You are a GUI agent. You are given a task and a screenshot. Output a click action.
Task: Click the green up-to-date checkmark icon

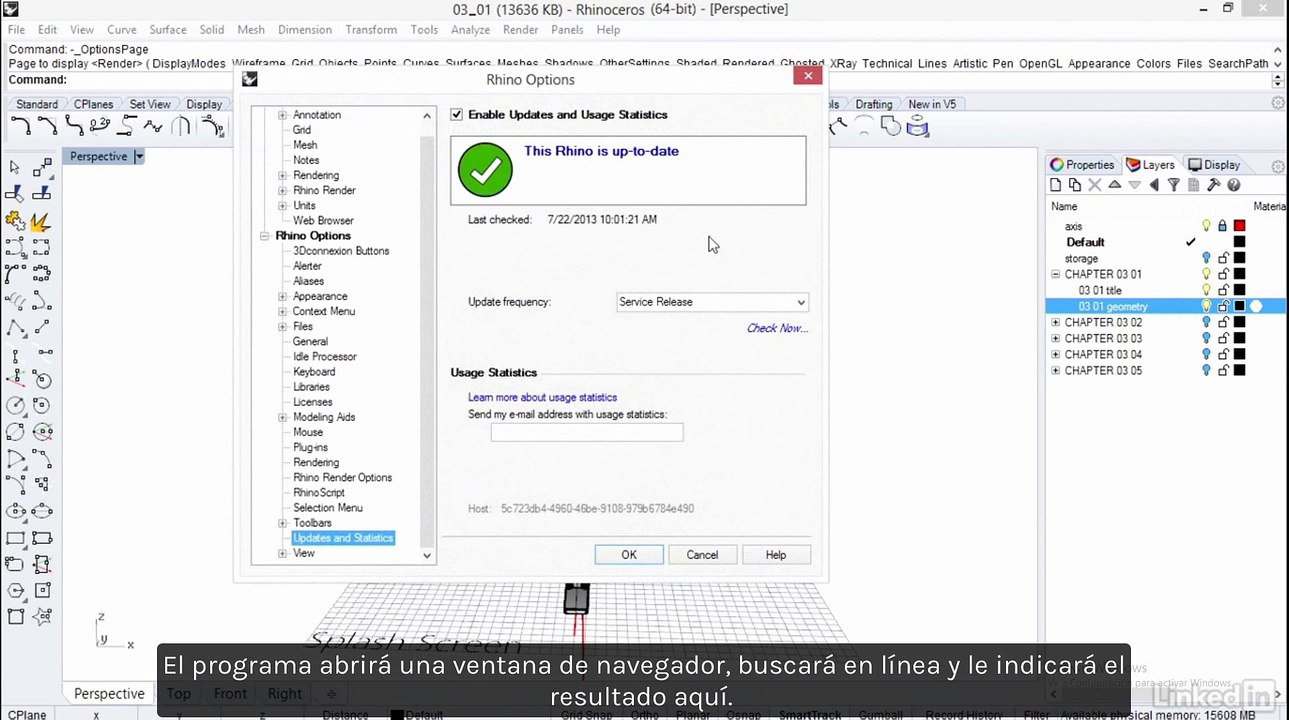(485, 171)
